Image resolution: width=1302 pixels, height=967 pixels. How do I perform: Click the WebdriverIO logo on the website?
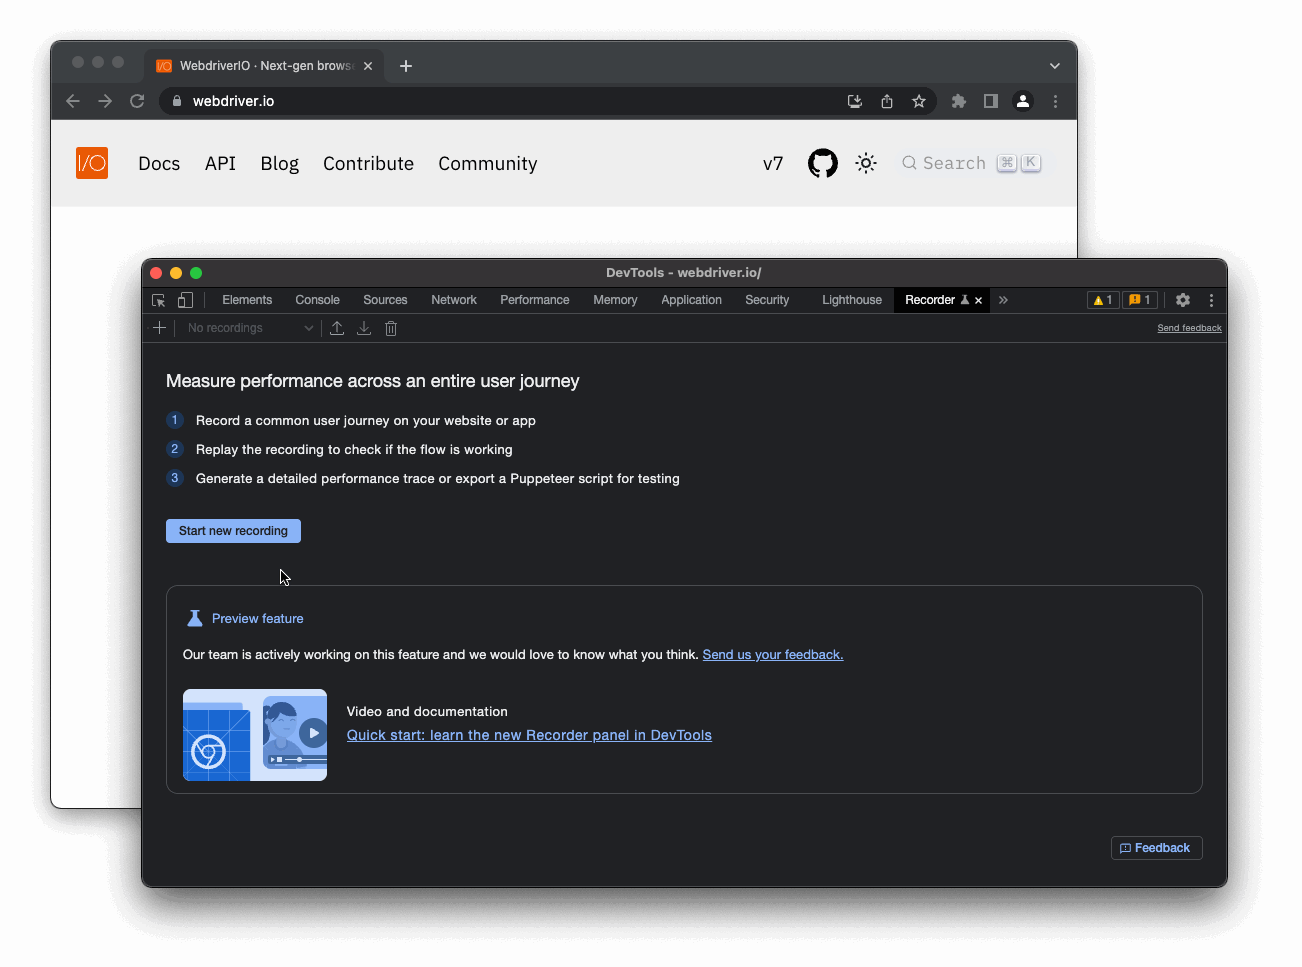tap(92, 163)
